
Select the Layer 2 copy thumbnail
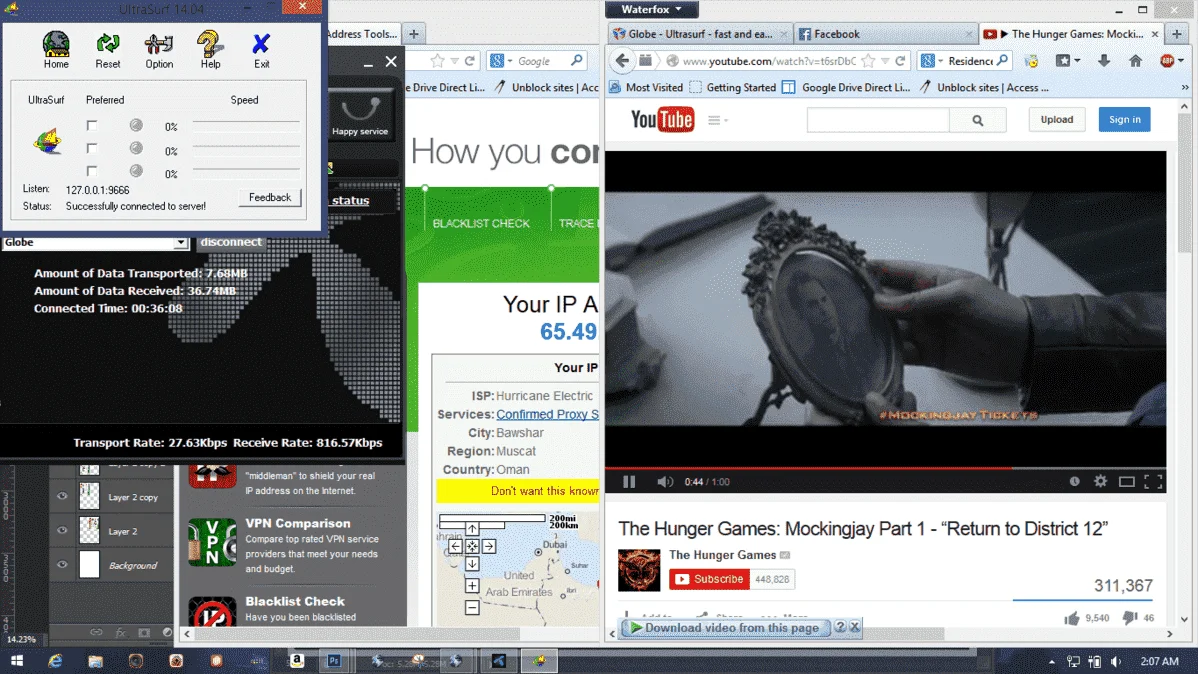pyautogui.click(x=89, y=497)
